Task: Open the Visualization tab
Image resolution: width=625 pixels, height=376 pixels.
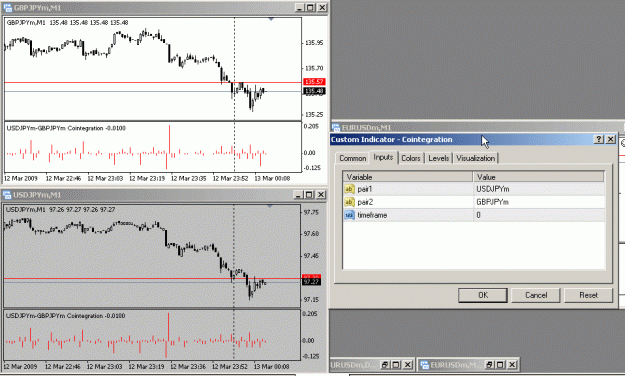Action: point(476,158)
